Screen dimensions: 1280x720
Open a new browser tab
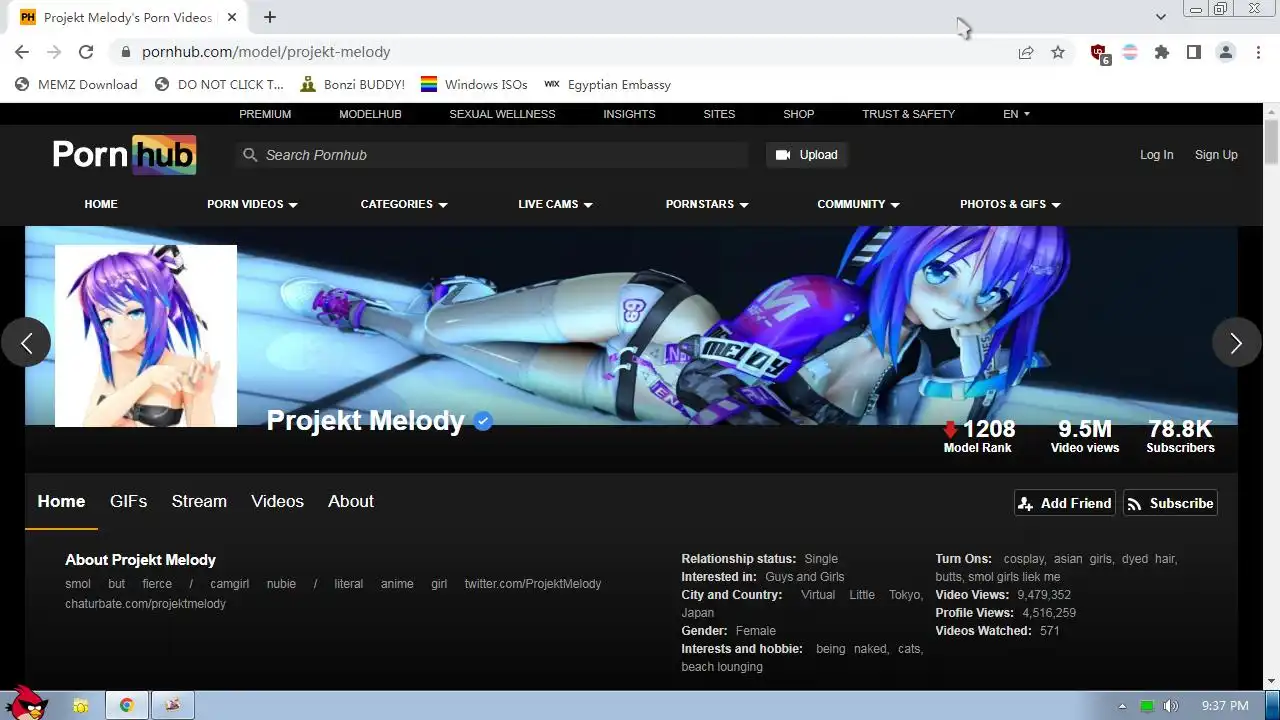click(x=270, y=17)
